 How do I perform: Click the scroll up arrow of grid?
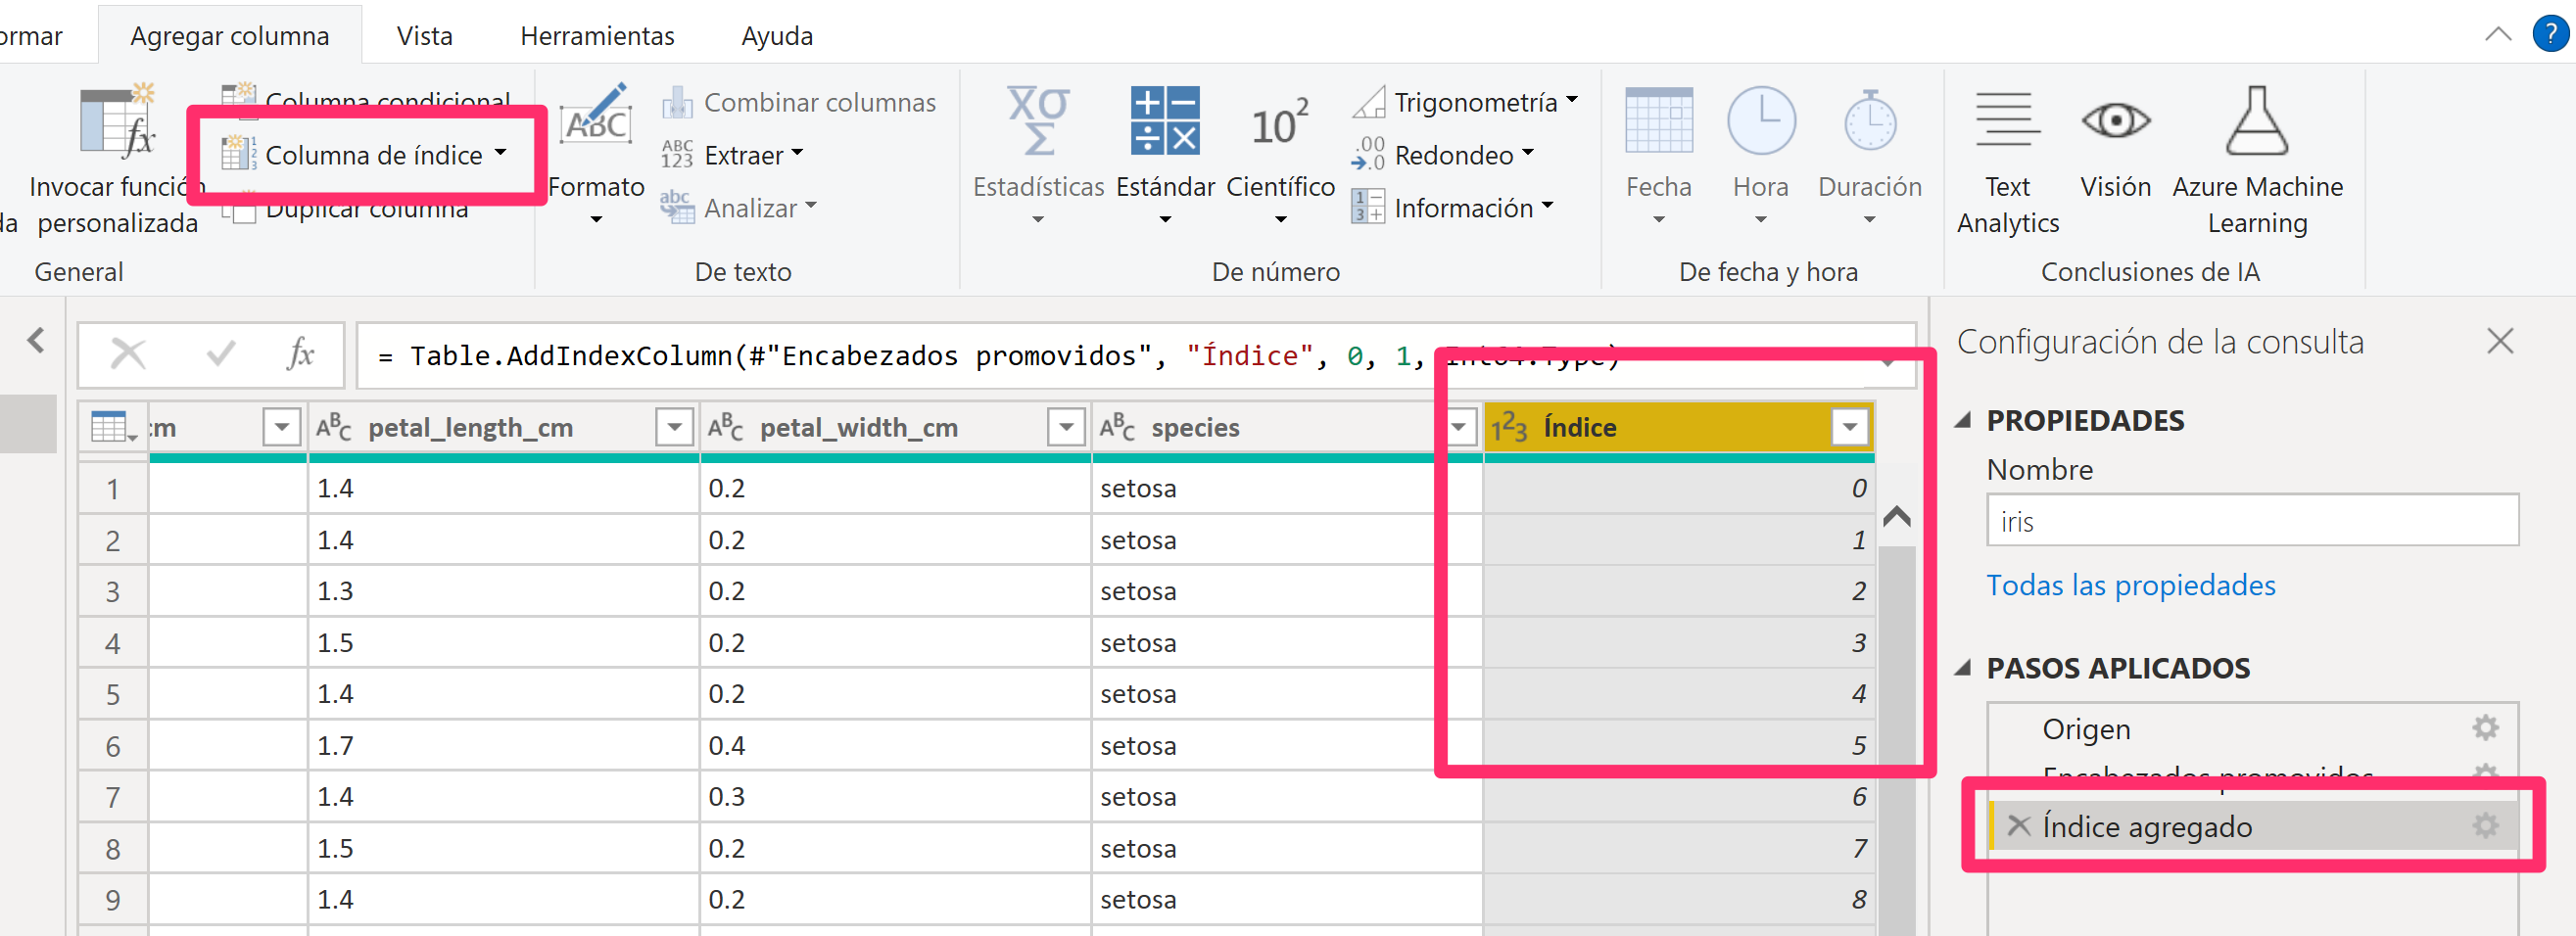pyautogui.click(x=1896, y=517)
